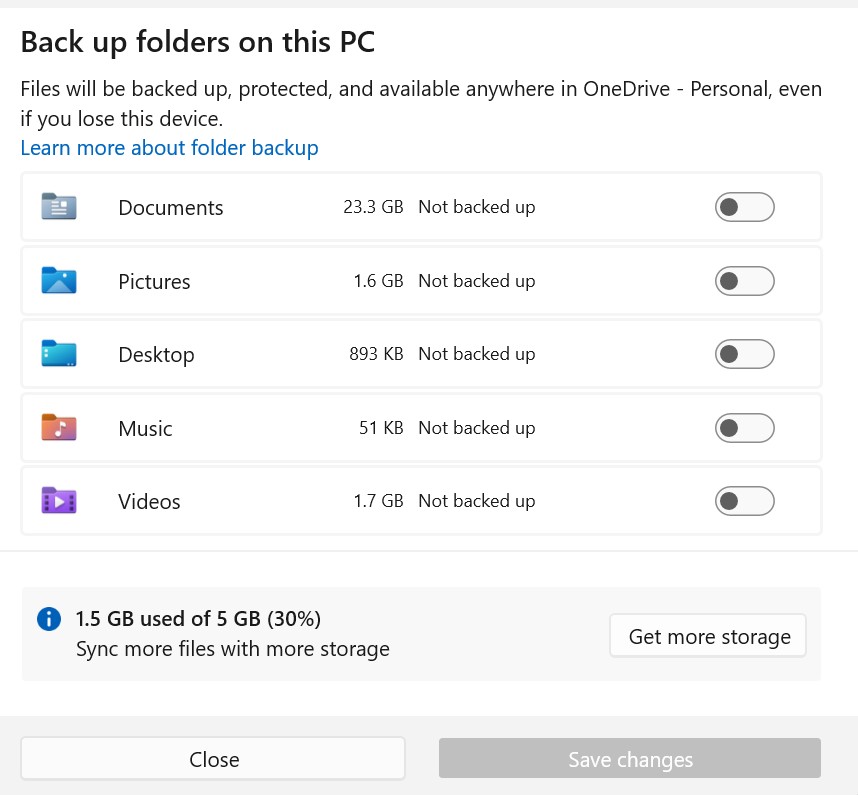Viewport: 858px width, 795px height.
Task: Turn on Pictures backup toggle
Action: click(744, 281)
